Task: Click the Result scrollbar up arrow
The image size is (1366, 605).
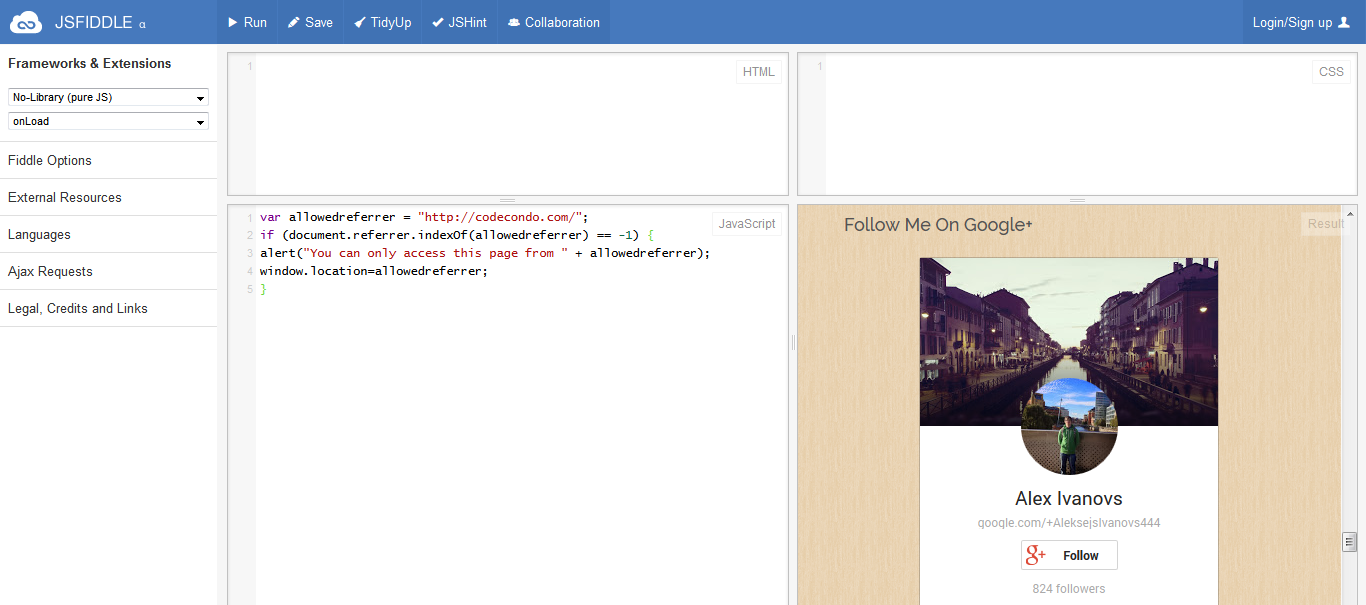Action: pos(1349,213)
